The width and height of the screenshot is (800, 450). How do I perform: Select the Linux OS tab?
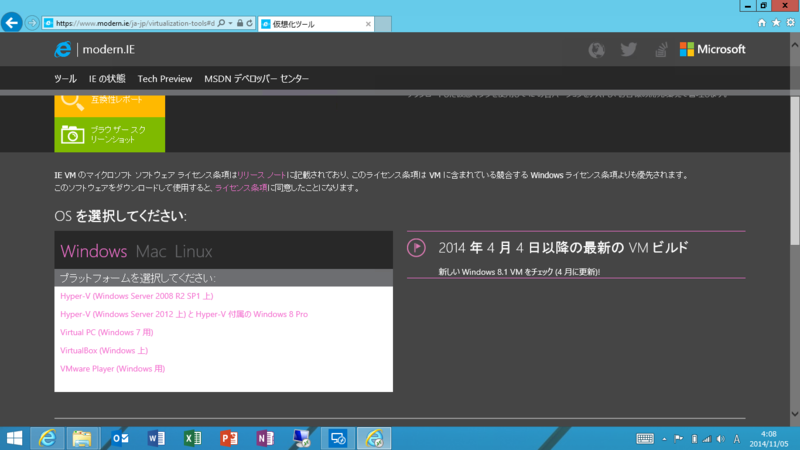193,251
